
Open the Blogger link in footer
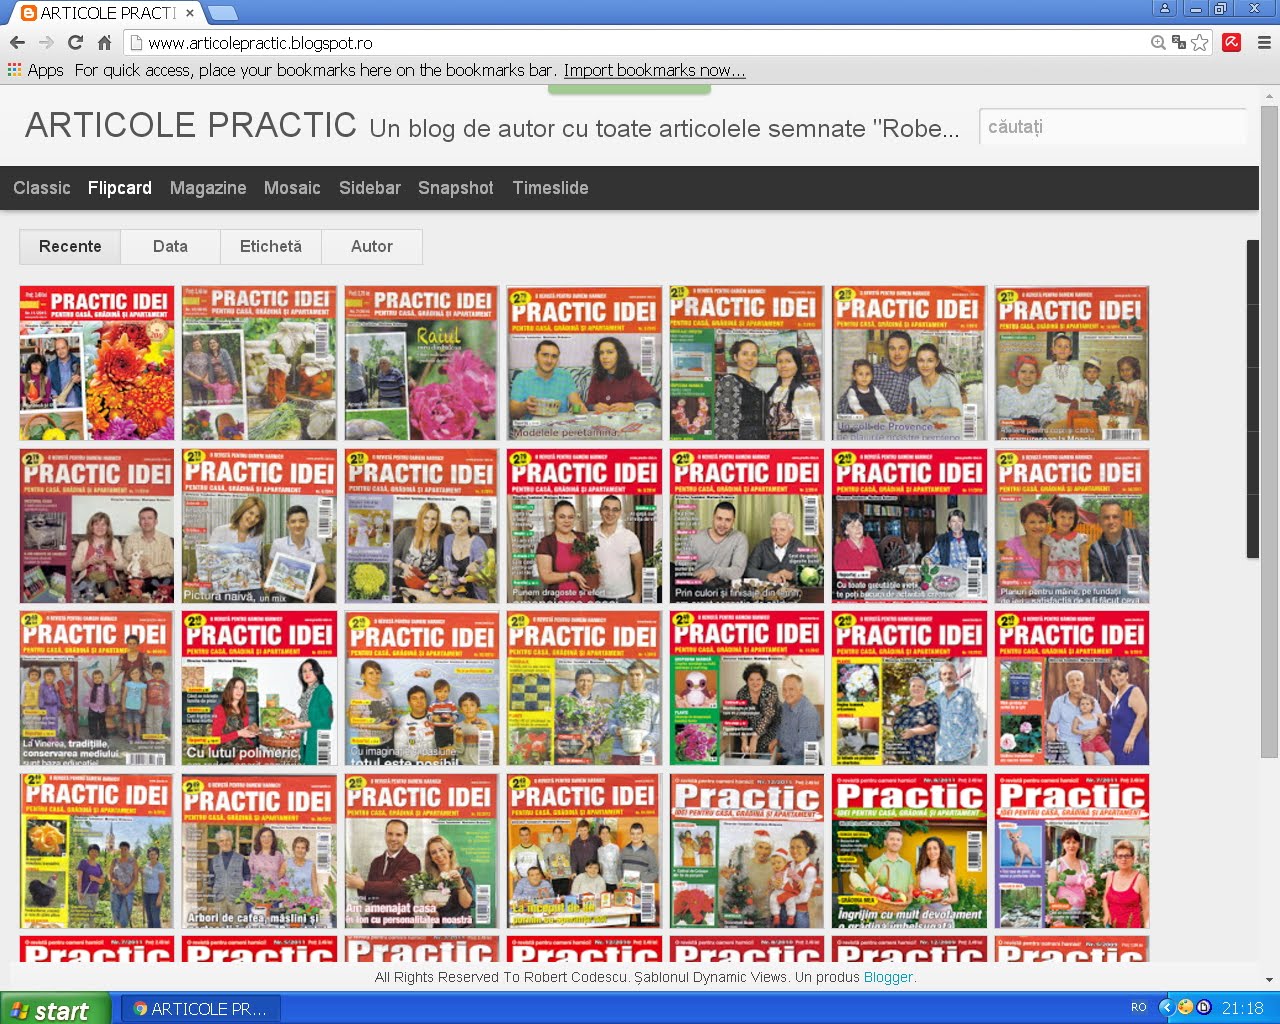pos(888,977)
